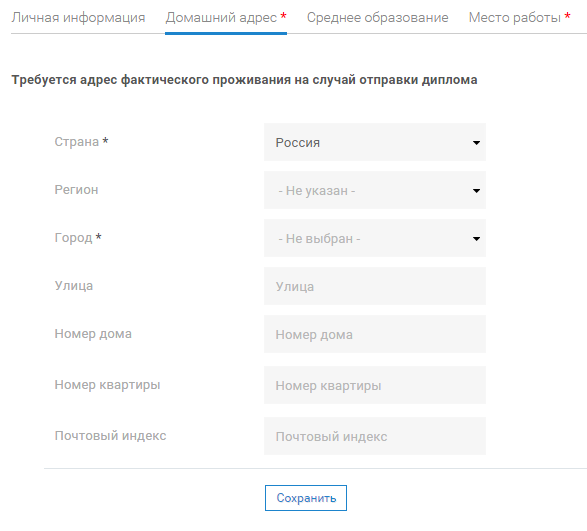Click the Регион field label
Image resolution: width=587 pixels, height=531 pixels.
pos(76,189)
